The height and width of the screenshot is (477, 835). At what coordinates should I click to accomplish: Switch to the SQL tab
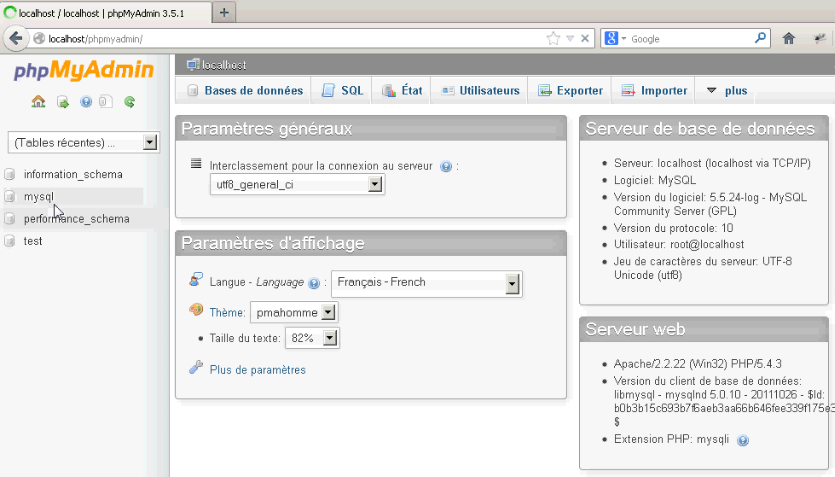[342, 90]
